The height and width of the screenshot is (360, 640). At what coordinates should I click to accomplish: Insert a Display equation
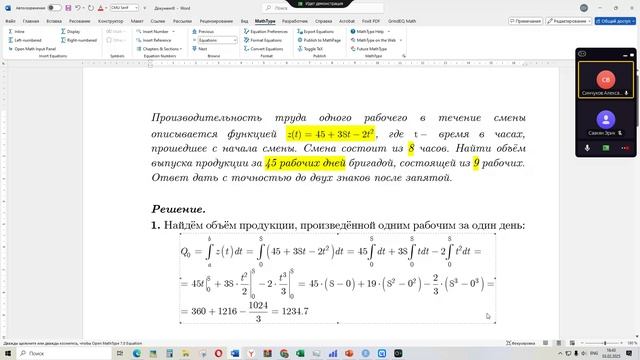coord(70,31)
